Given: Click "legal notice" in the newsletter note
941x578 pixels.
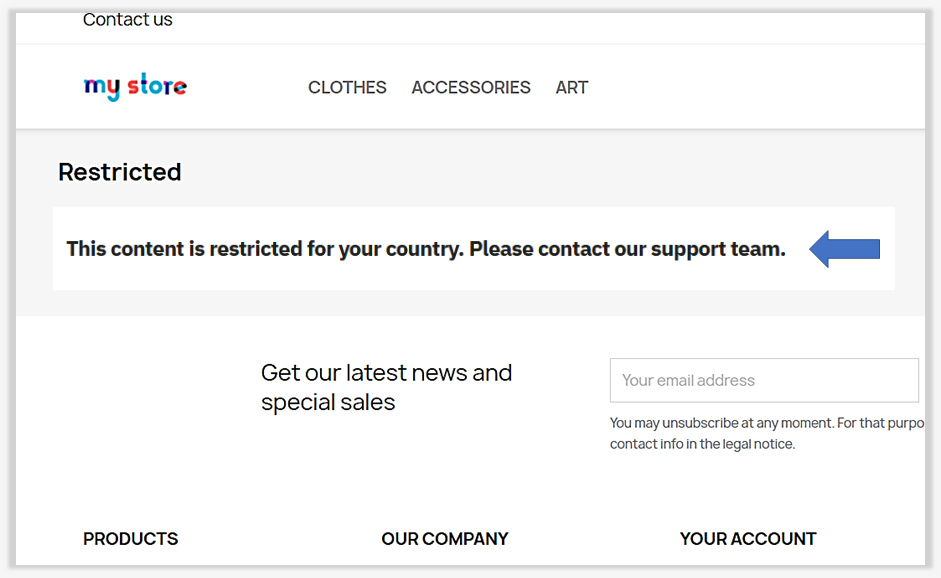Looking at the screenshot, I should point(757,444).
